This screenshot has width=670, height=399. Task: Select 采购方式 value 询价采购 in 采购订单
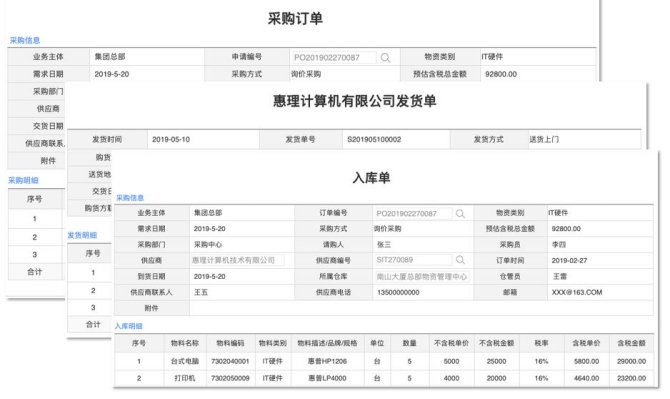306,74
